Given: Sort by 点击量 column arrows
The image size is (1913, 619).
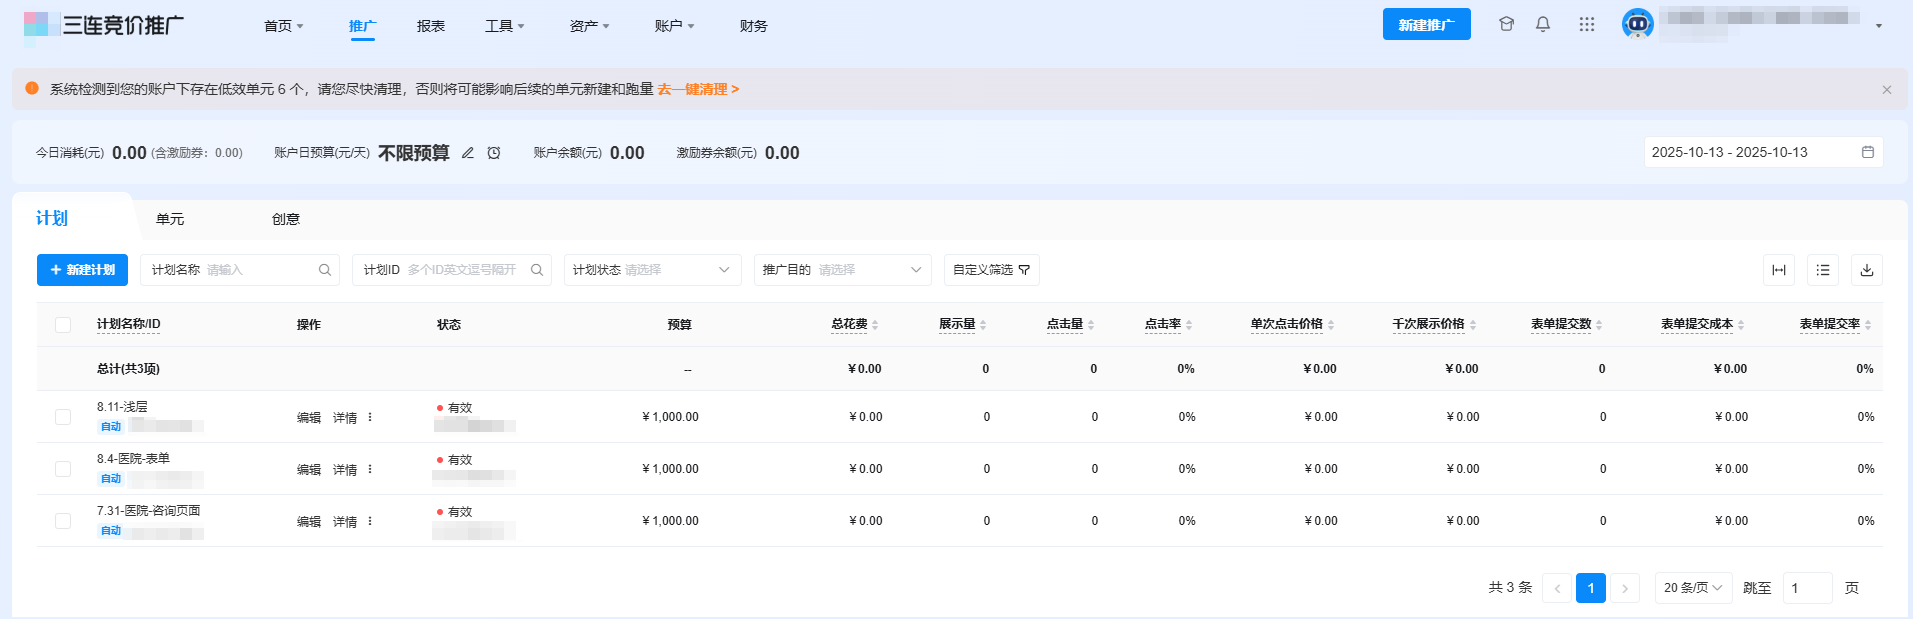Looking at the screenshot, I should [x=1091, y=325].
